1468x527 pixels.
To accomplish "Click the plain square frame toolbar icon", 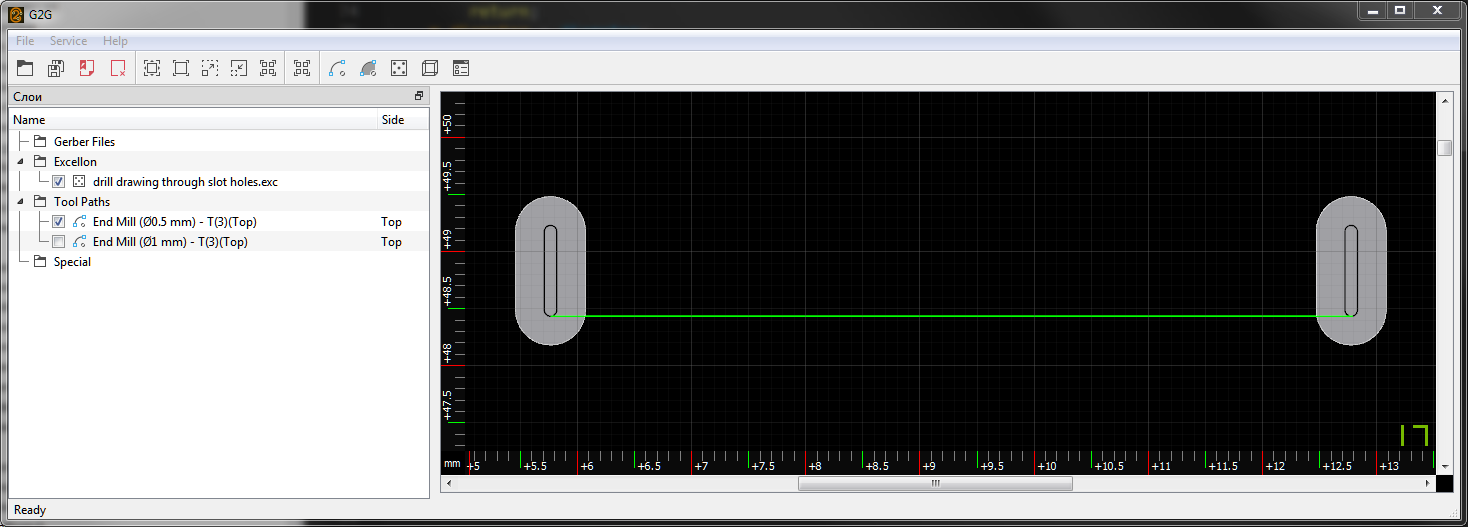I will pos(181,68).
